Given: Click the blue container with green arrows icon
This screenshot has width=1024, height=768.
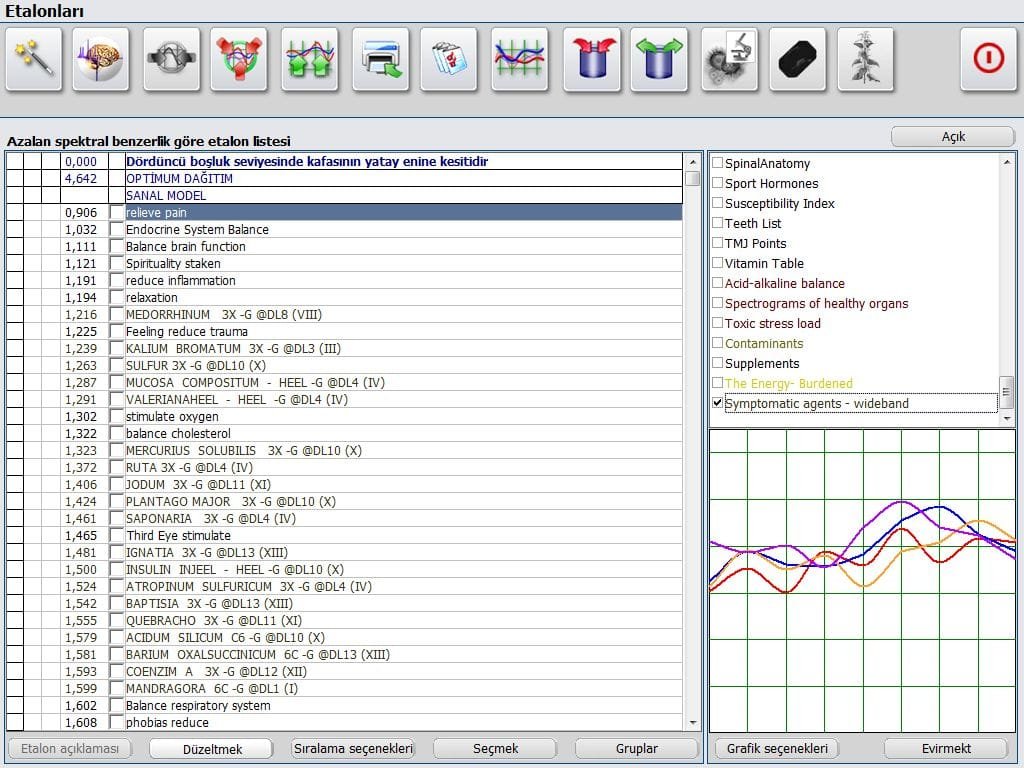Looking at the screenshot, I should 659,59.
